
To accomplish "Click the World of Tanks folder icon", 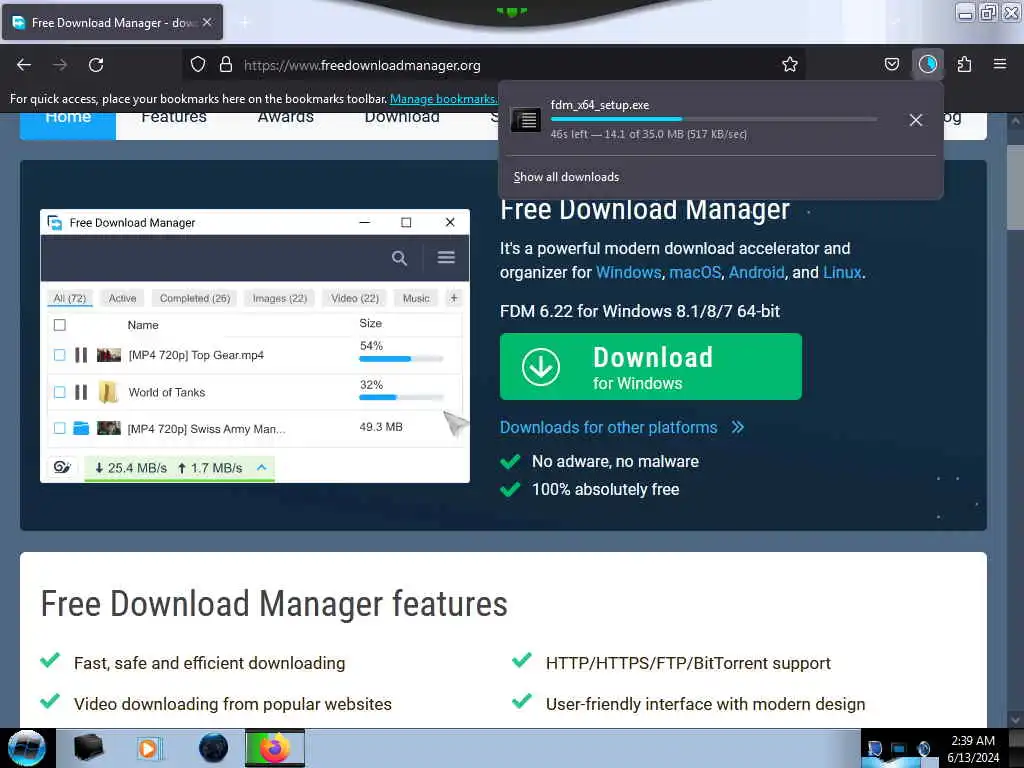I will point(108,392).
